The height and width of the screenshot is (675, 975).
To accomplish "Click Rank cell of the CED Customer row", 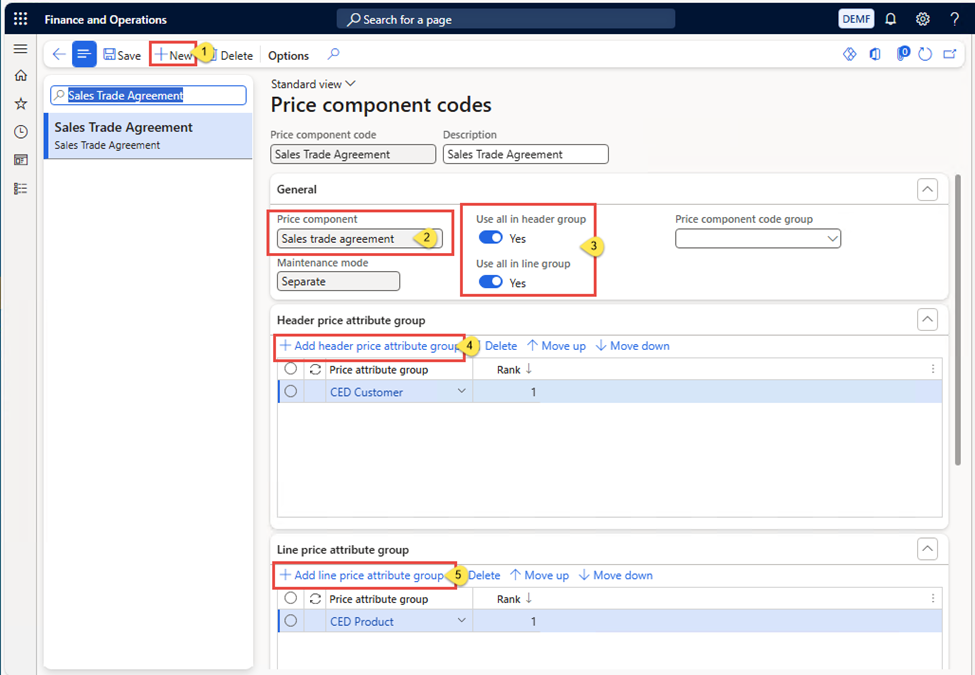I will [507, 392].
